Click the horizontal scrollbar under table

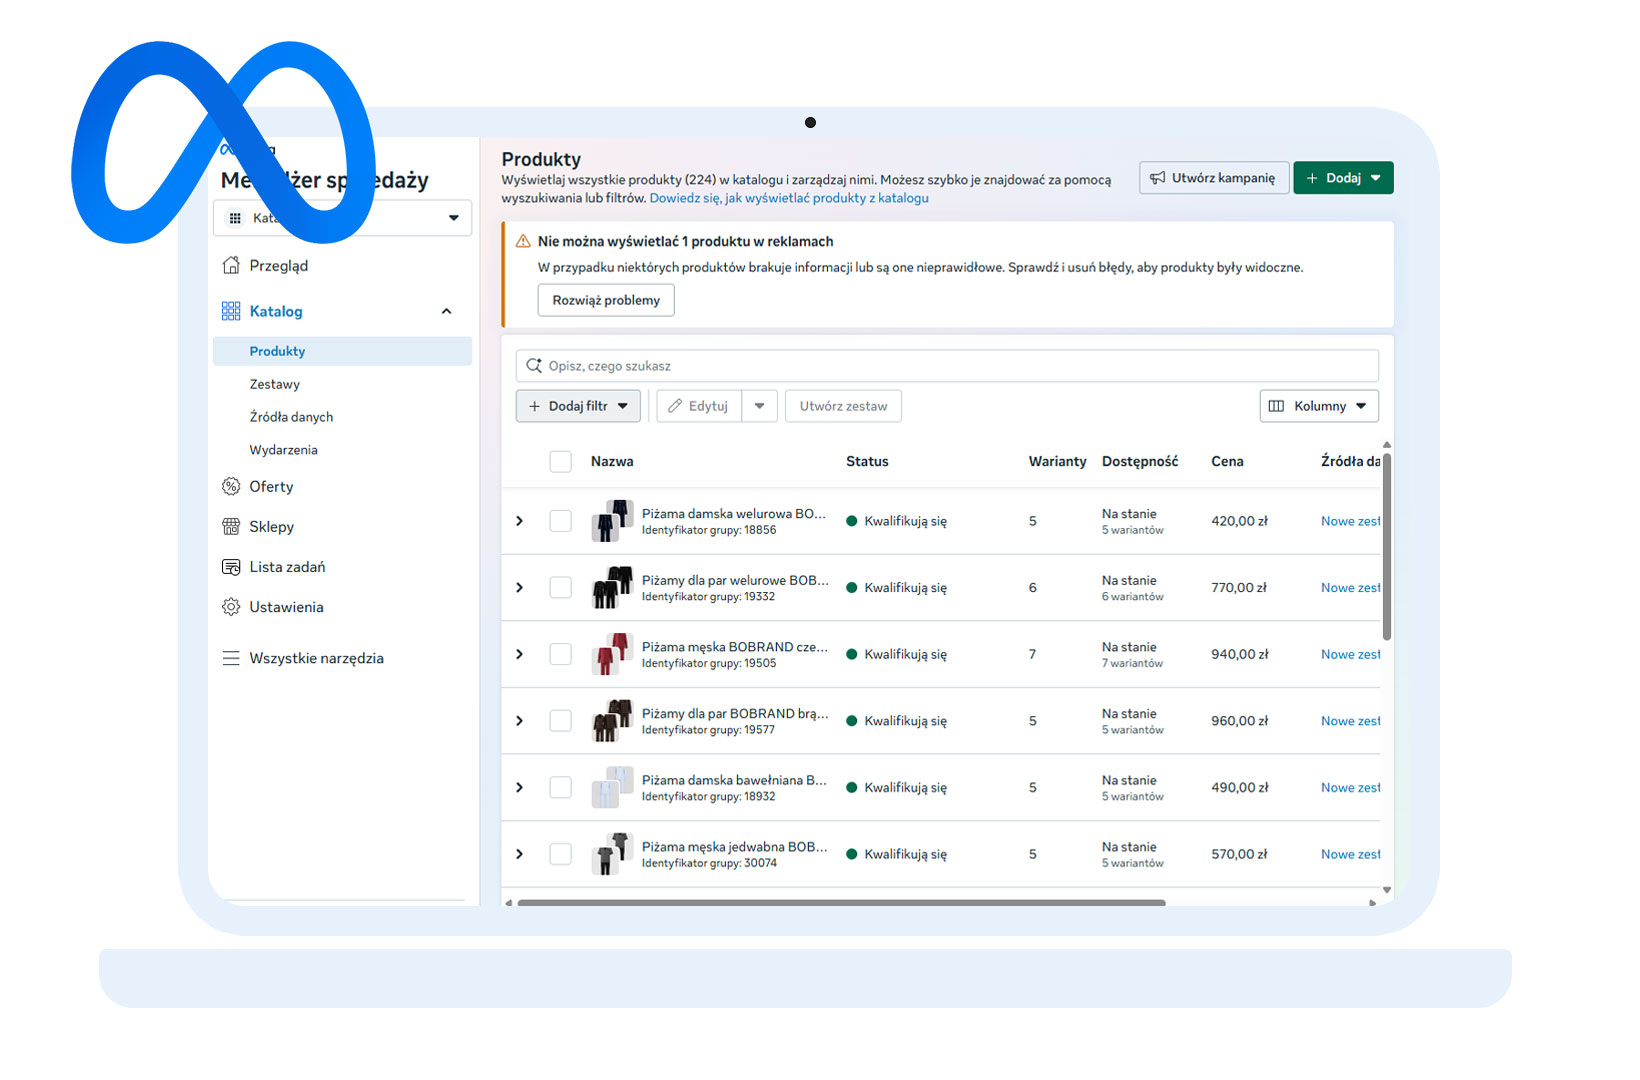841,903
